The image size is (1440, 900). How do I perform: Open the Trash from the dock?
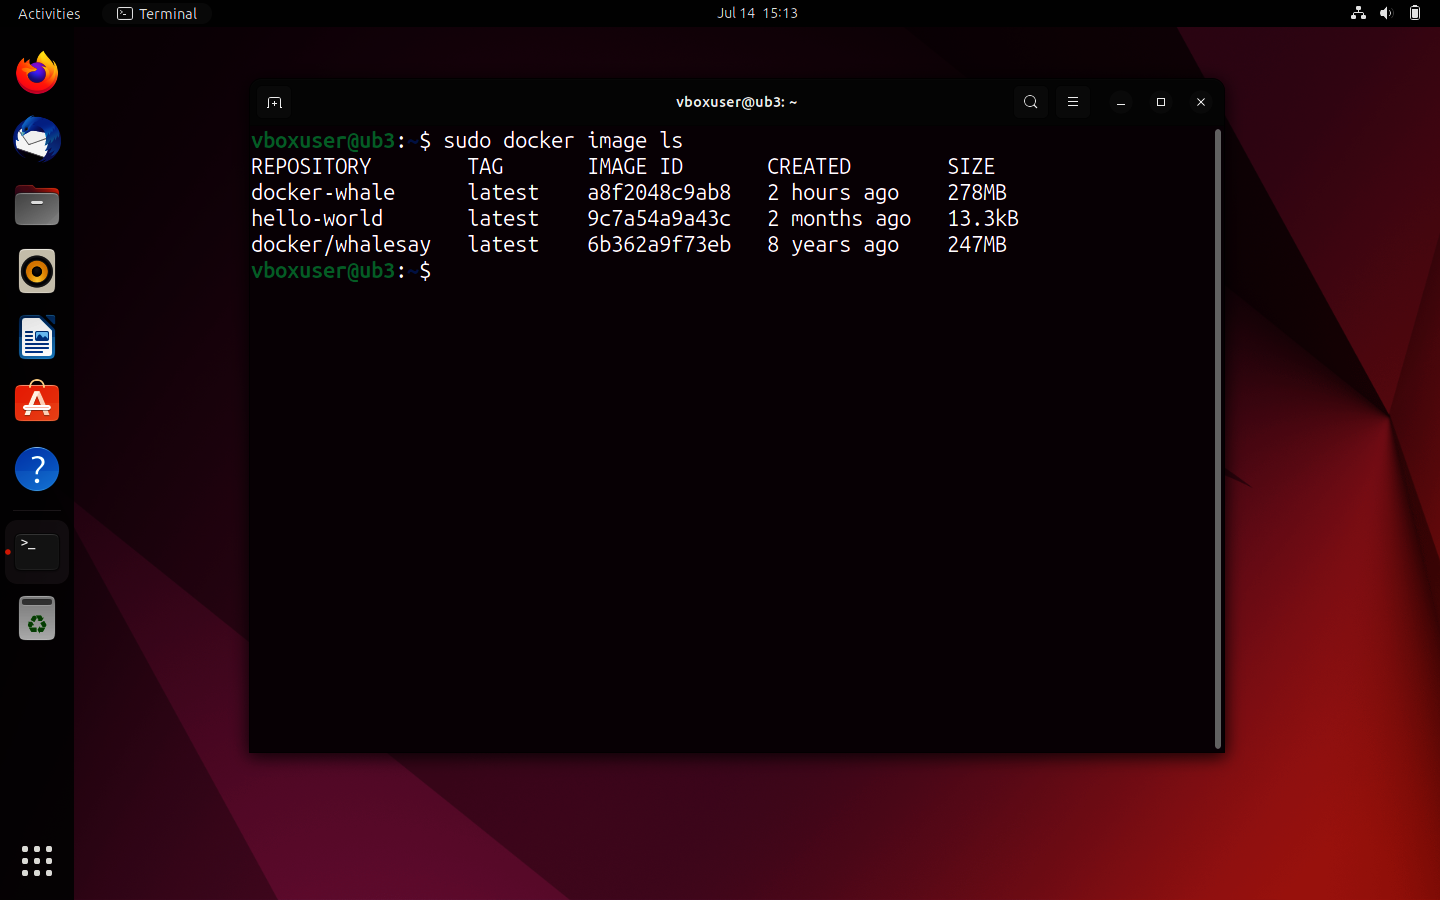tap(36, 618)
